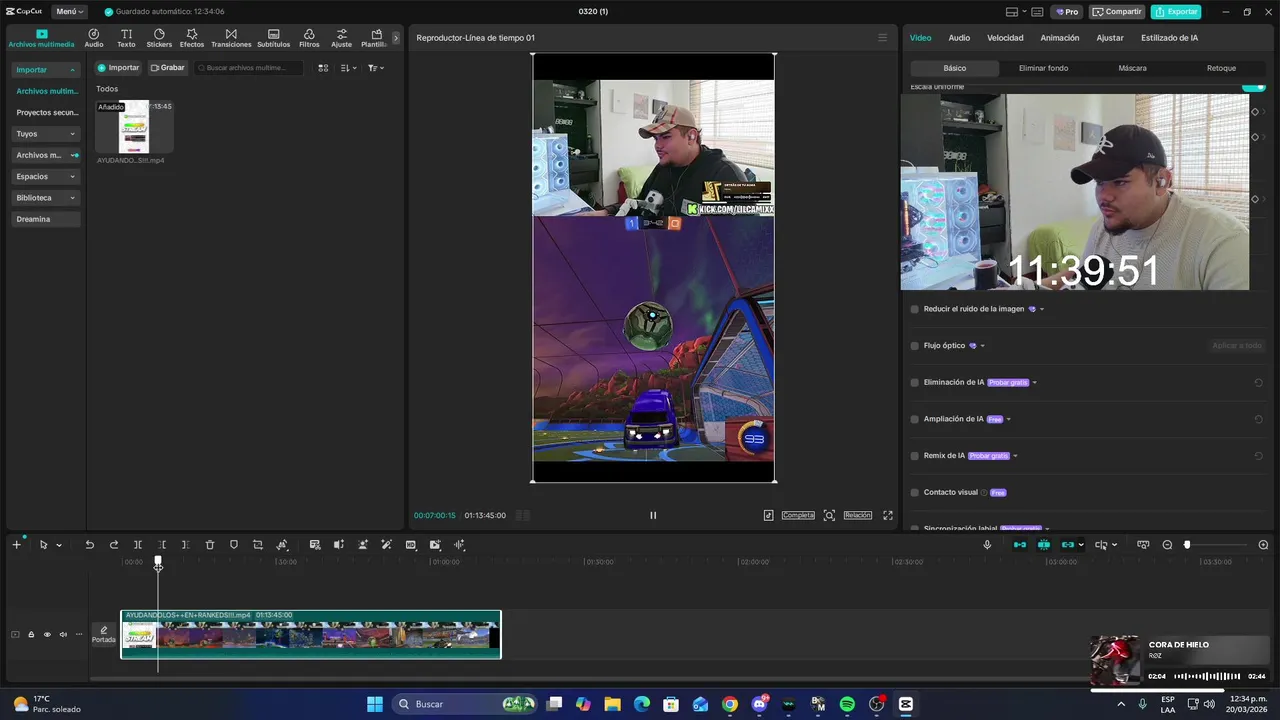Viewport: 1280px width, 720px height.
Task: Open the filter media dropdown
Action: click(375, 68)
